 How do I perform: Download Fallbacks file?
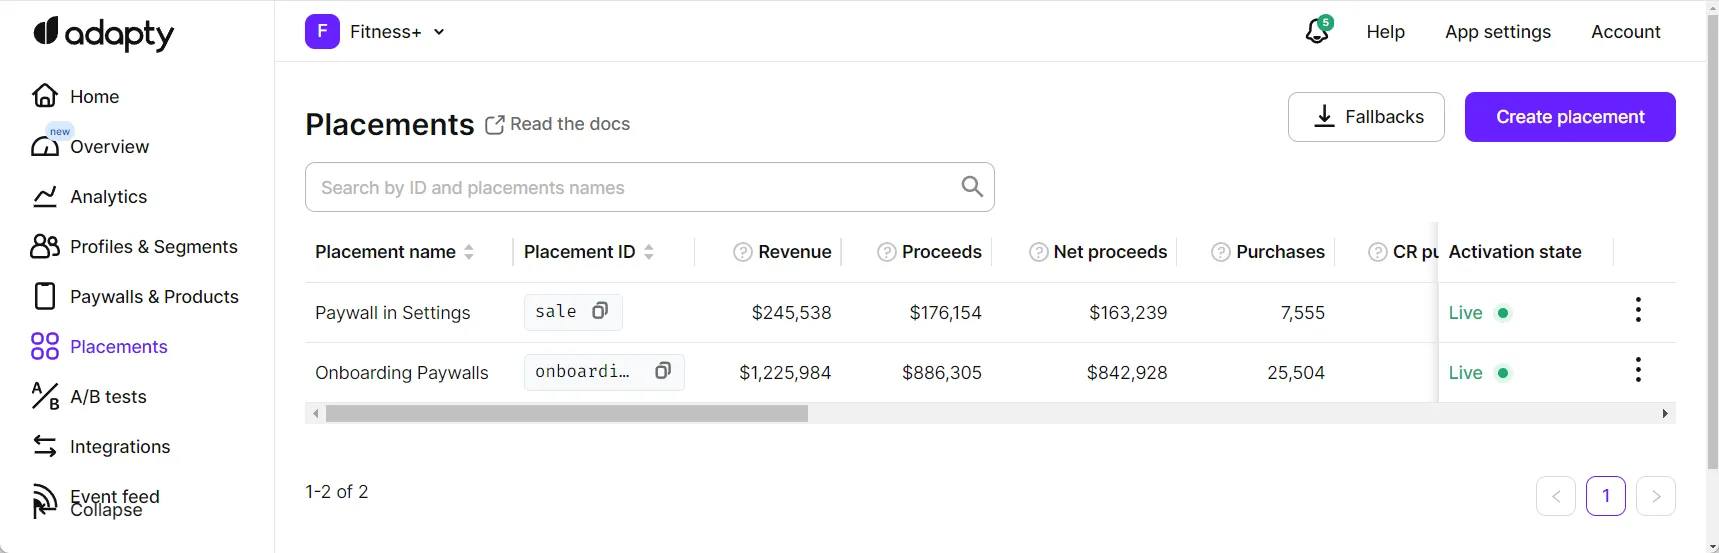pos(1365,117)
